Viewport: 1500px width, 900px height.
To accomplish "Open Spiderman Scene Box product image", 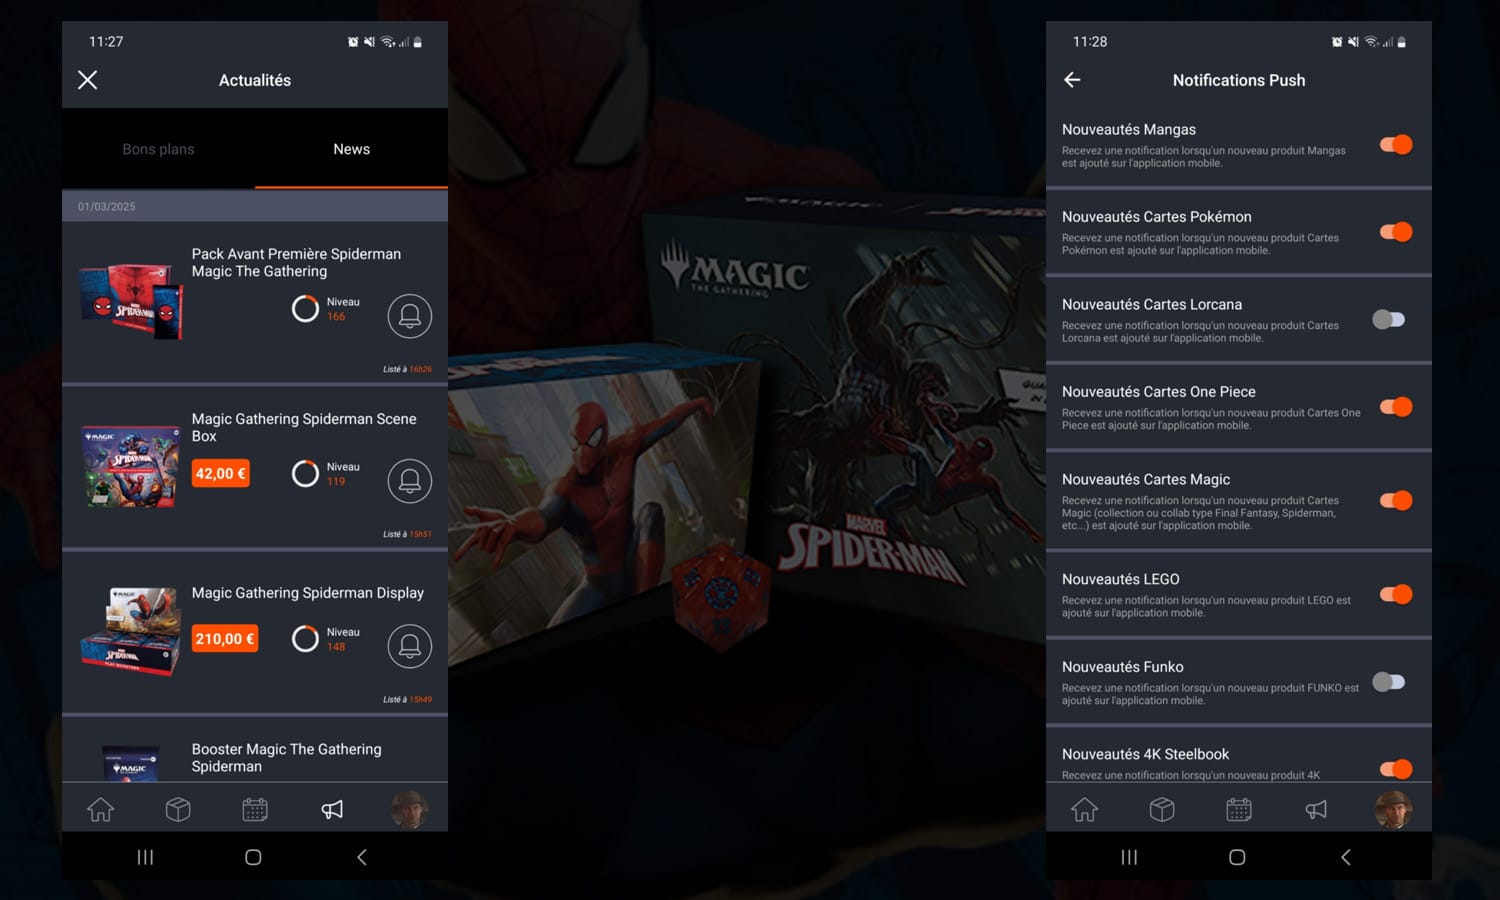I will tap(131, 467).
